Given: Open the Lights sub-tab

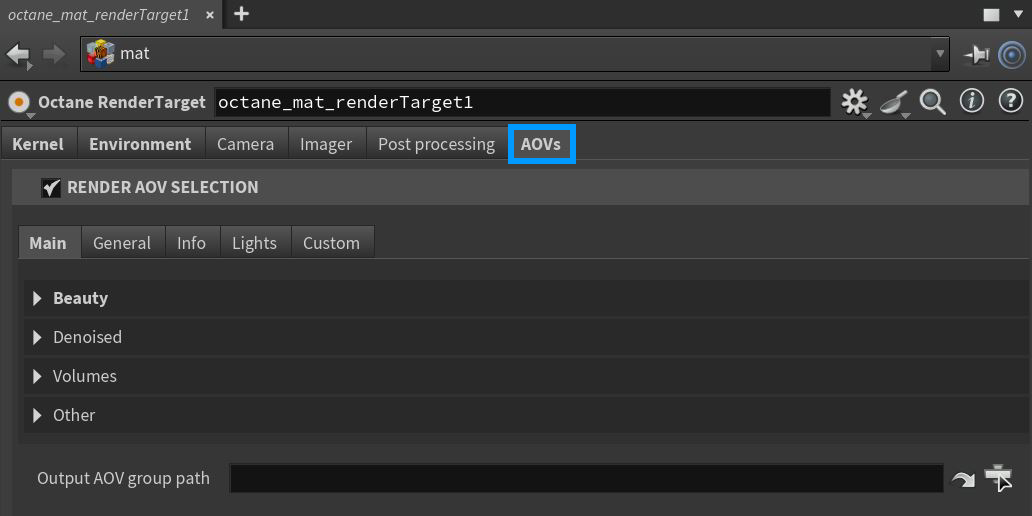Looking at the screenshot, I should (254, 243).
